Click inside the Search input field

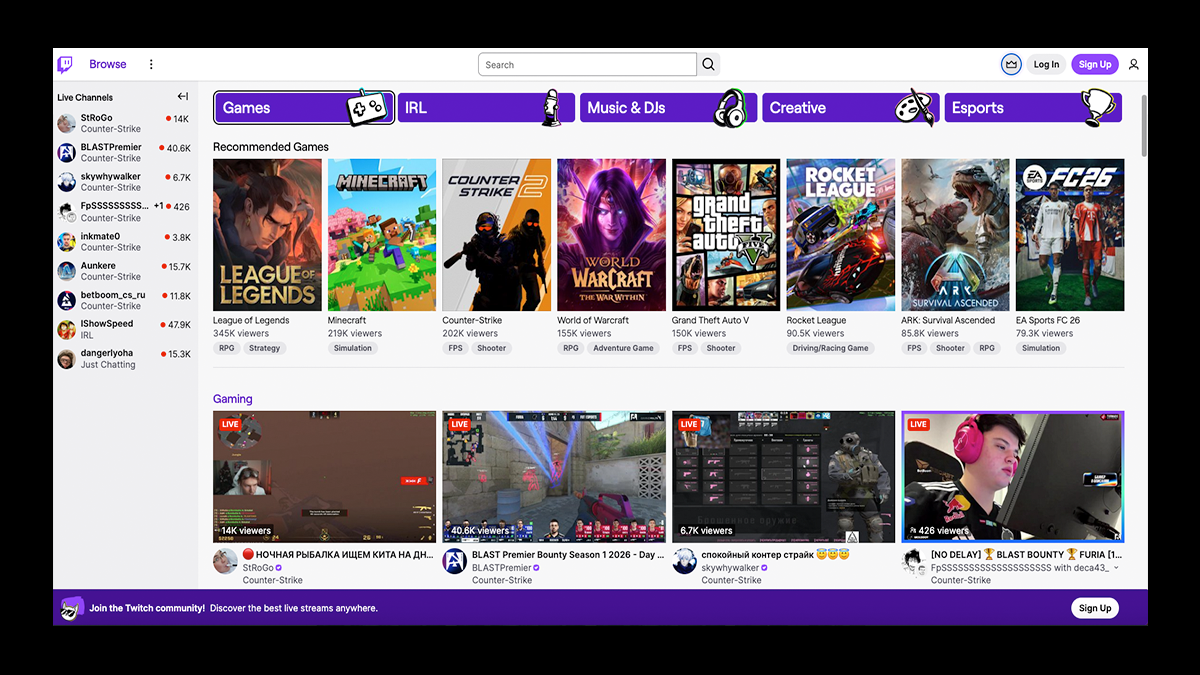coord(587,65)
